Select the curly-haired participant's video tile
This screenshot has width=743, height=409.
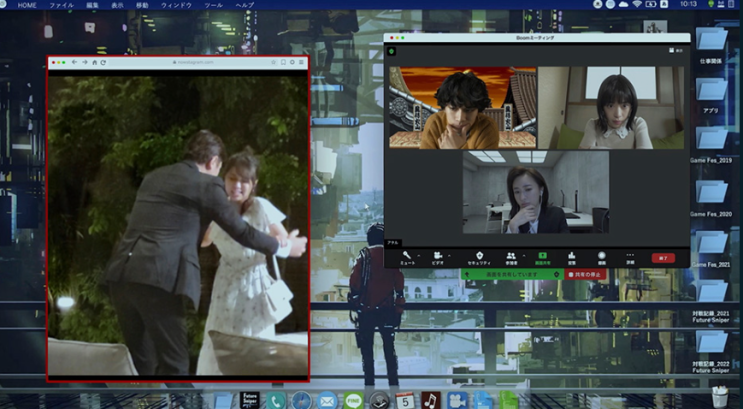point(462,108)
